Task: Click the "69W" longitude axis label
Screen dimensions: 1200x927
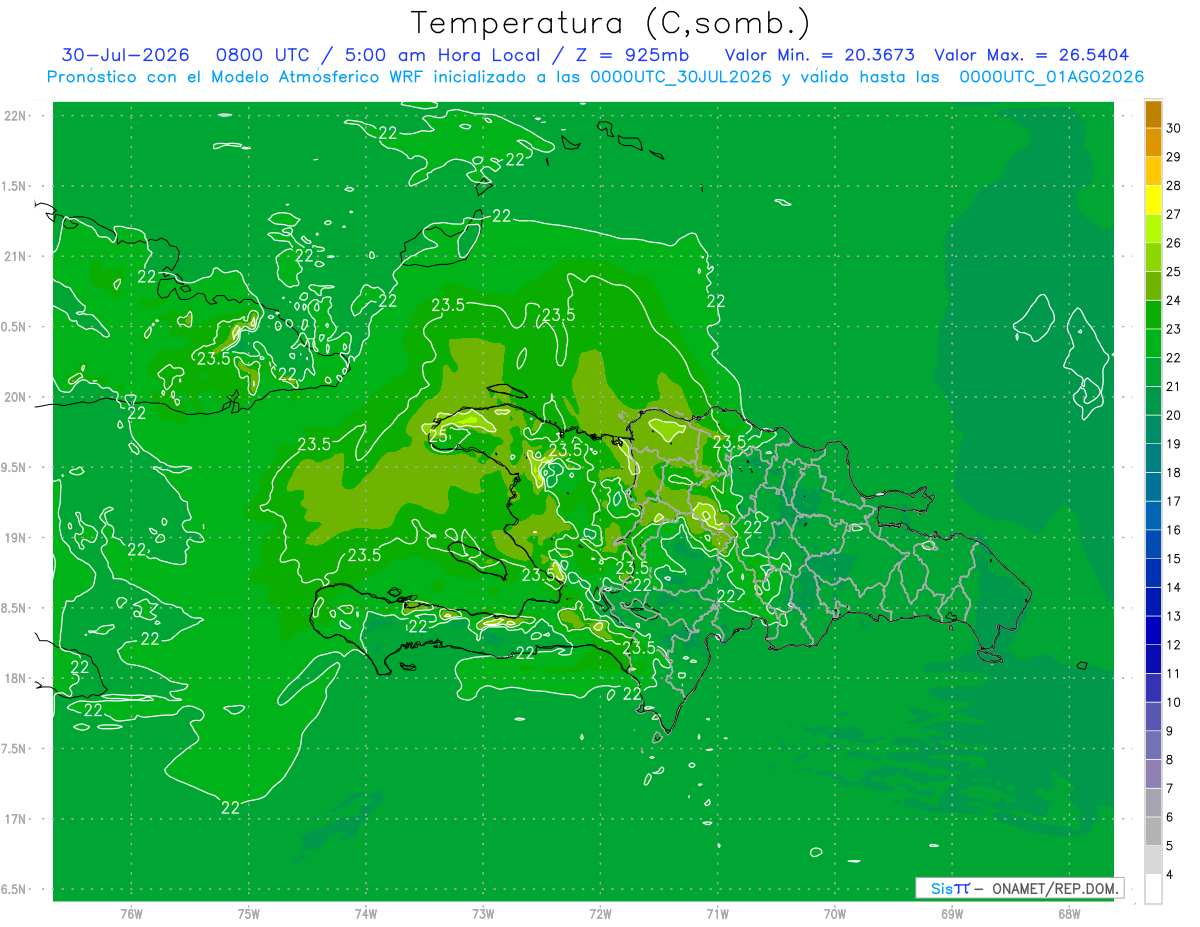Action: (x=952, y=914)
